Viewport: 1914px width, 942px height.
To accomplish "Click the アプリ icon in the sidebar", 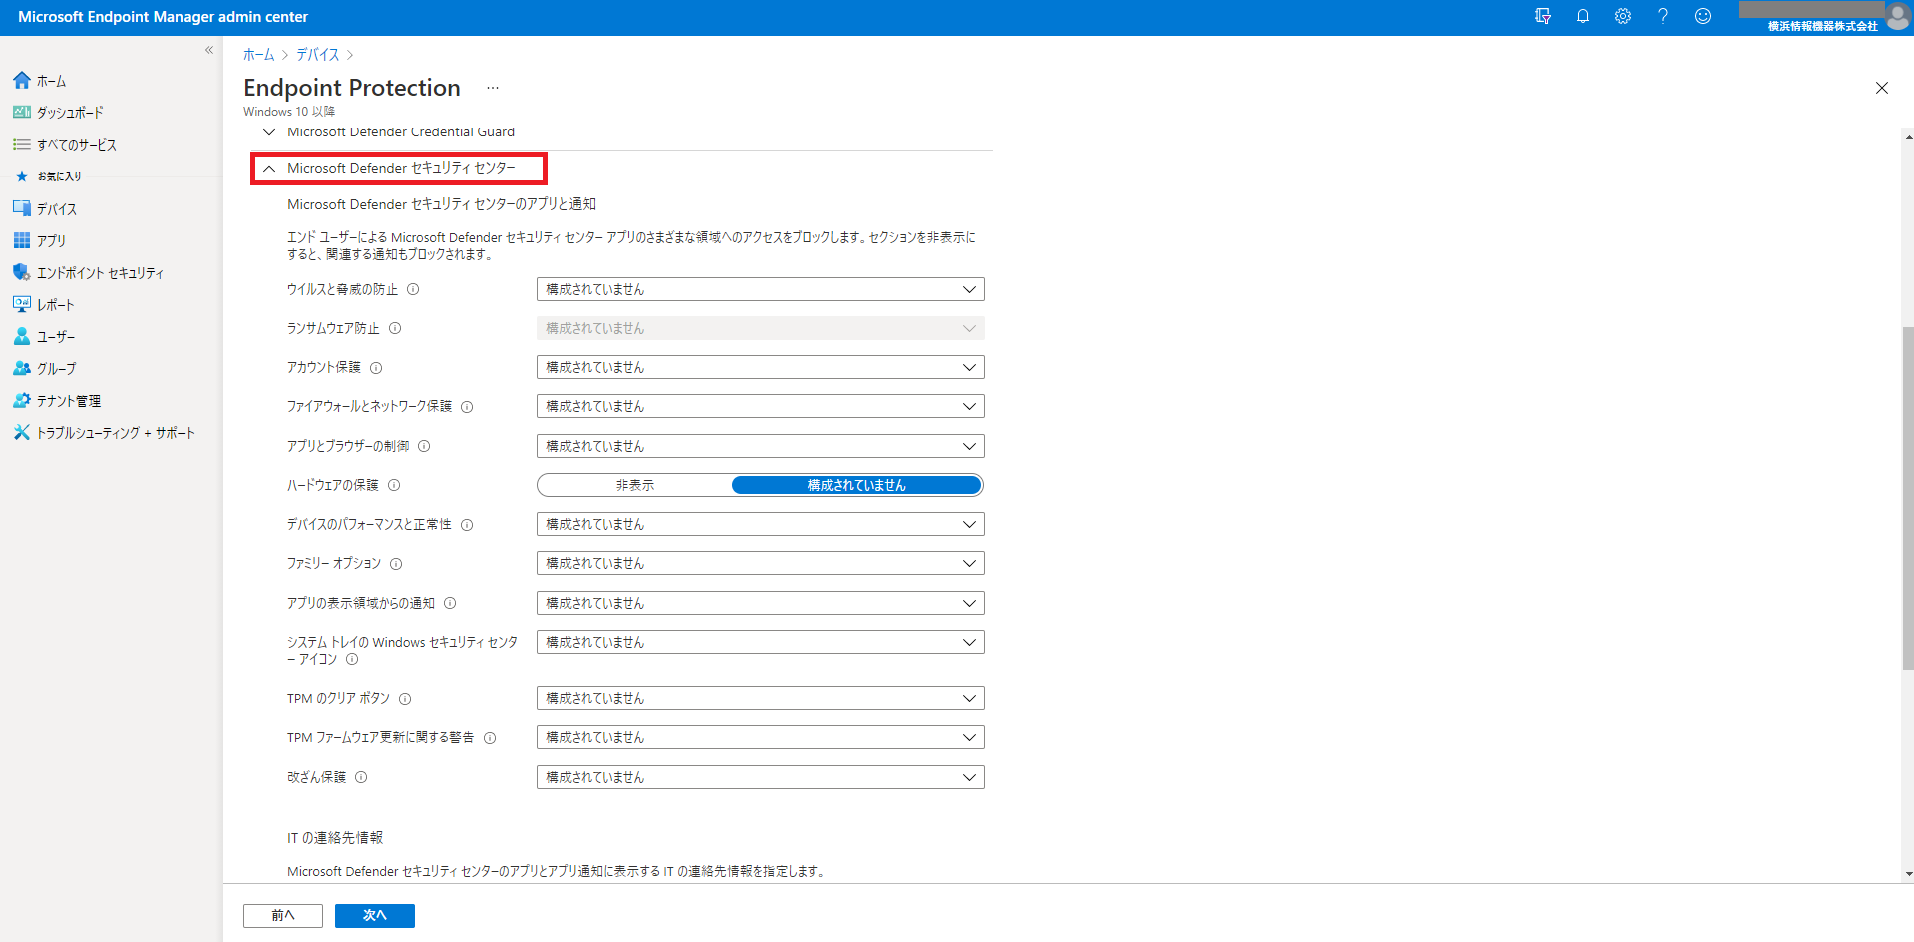I will 22,240.
